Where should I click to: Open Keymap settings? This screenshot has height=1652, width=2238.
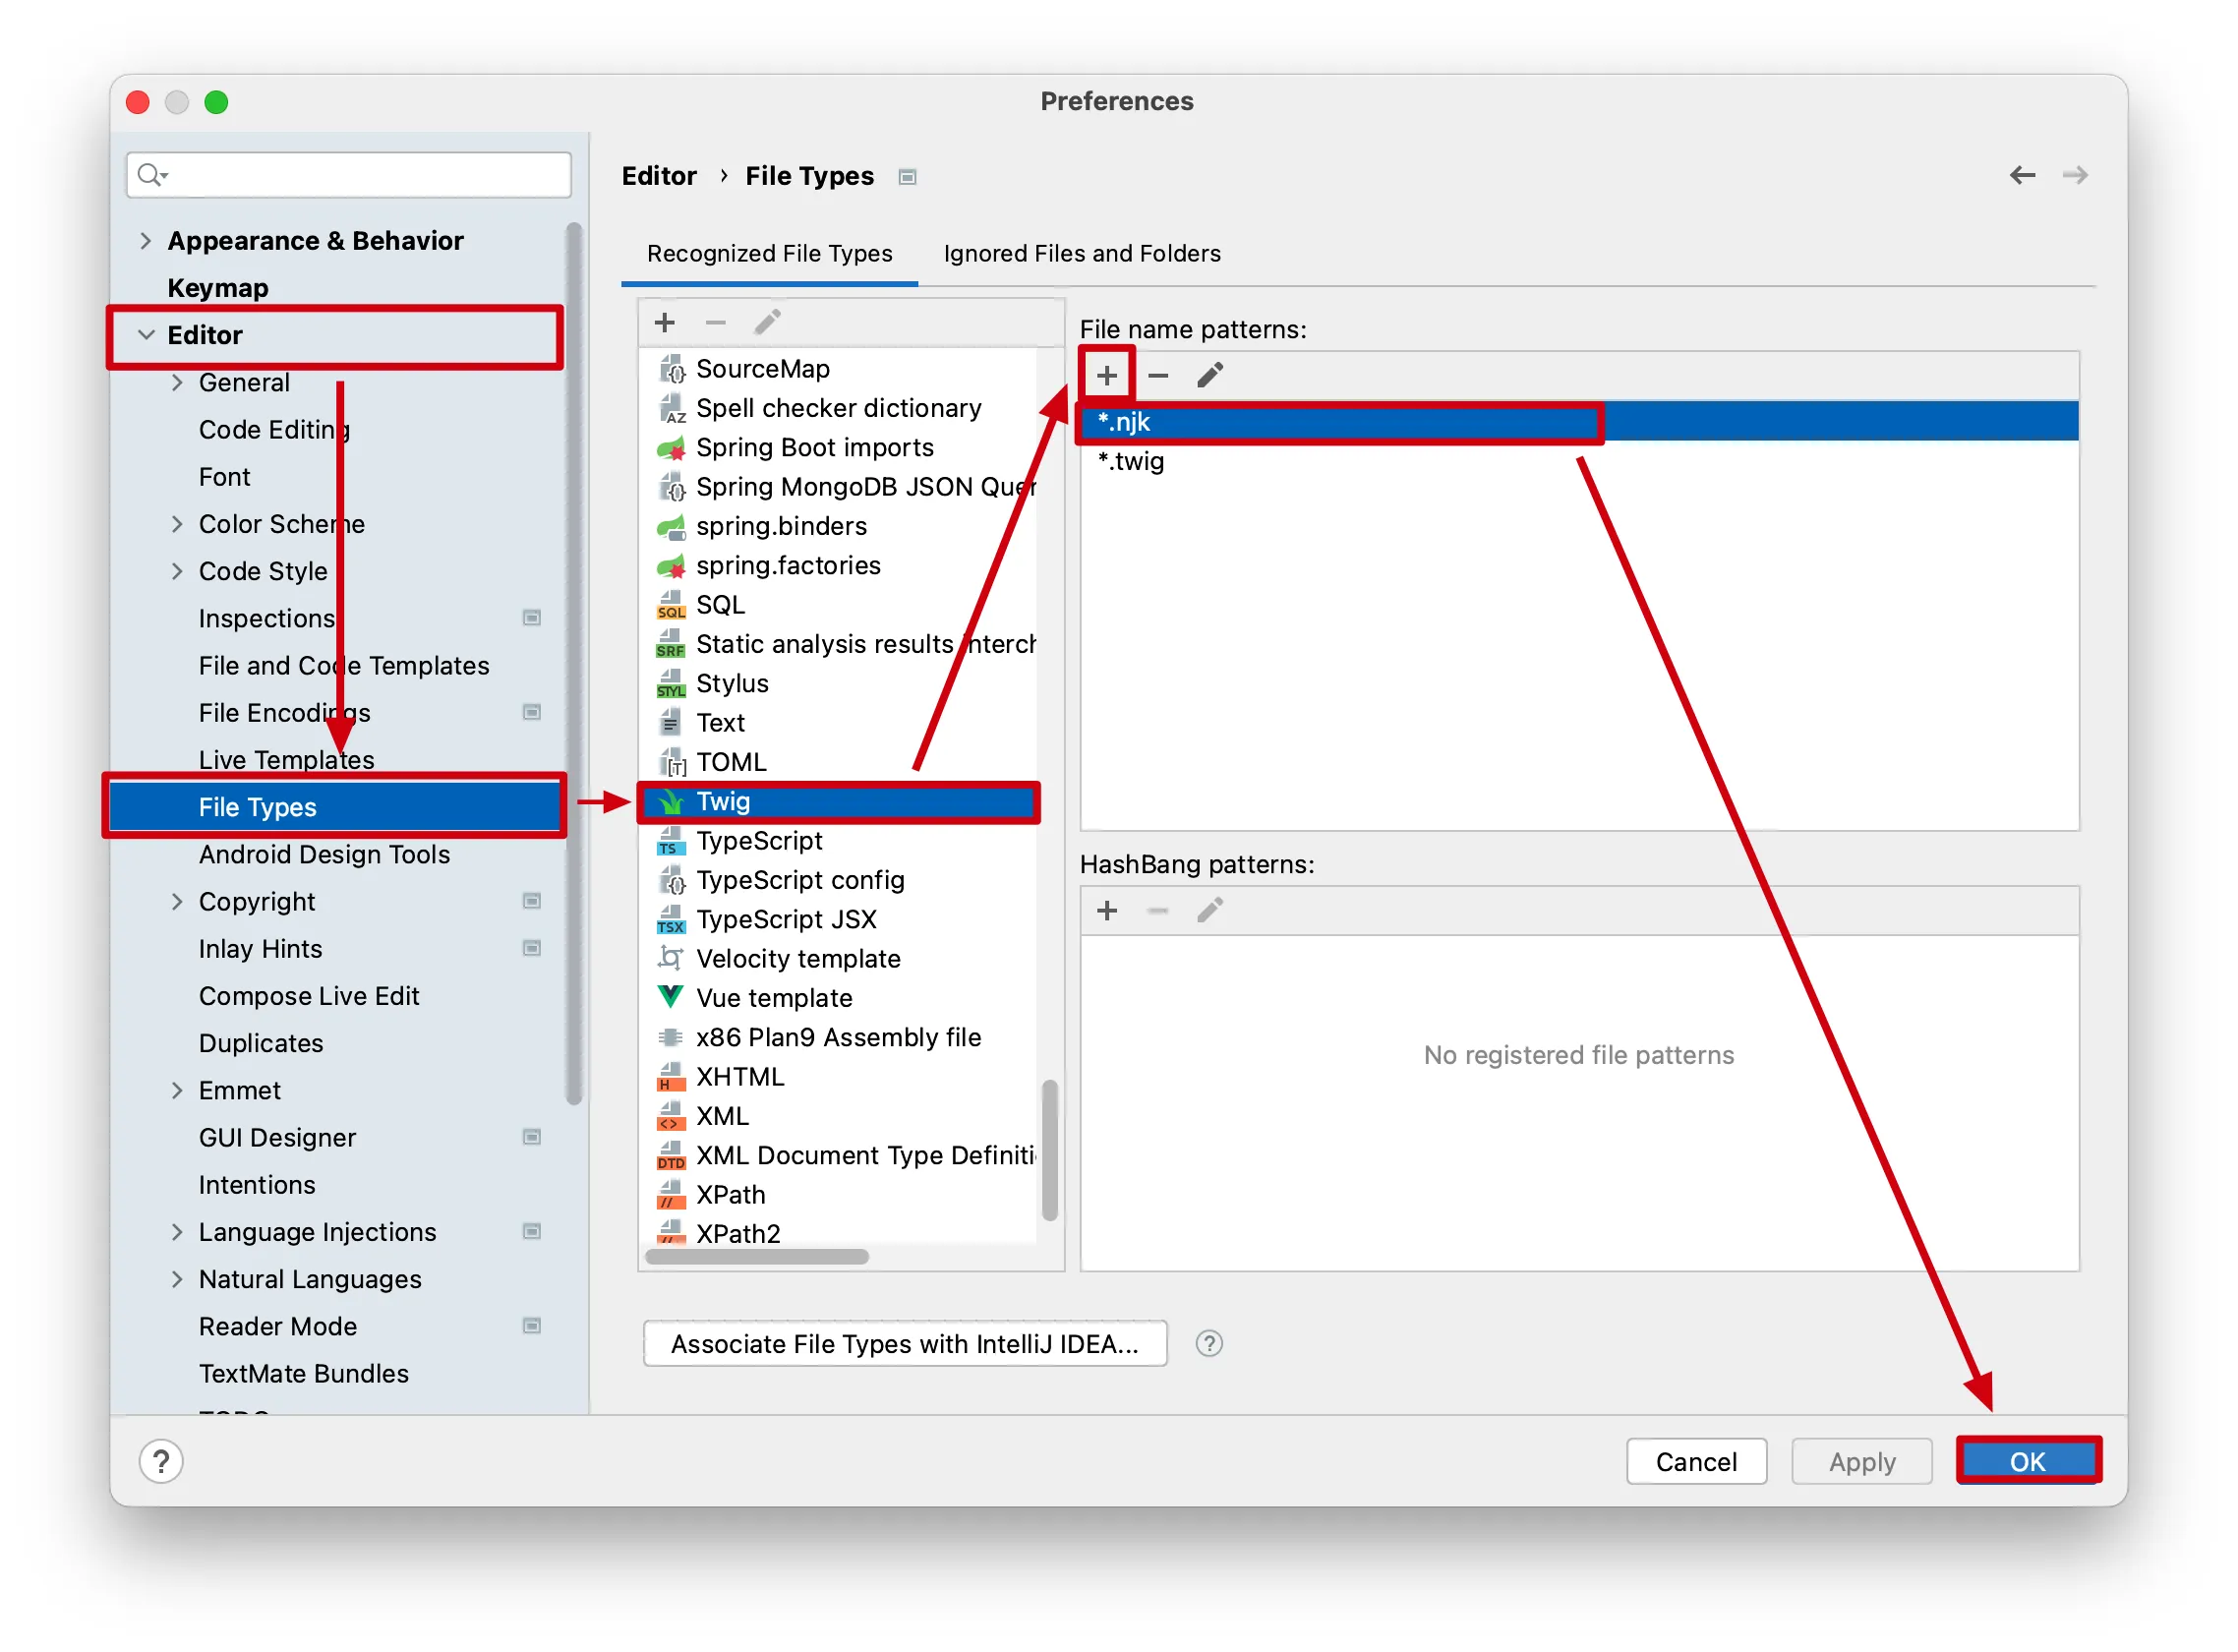(x=218, y=288)
